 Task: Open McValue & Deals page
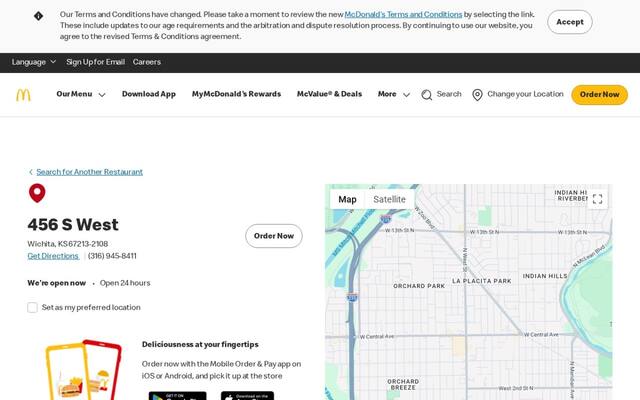click(329, 94)
